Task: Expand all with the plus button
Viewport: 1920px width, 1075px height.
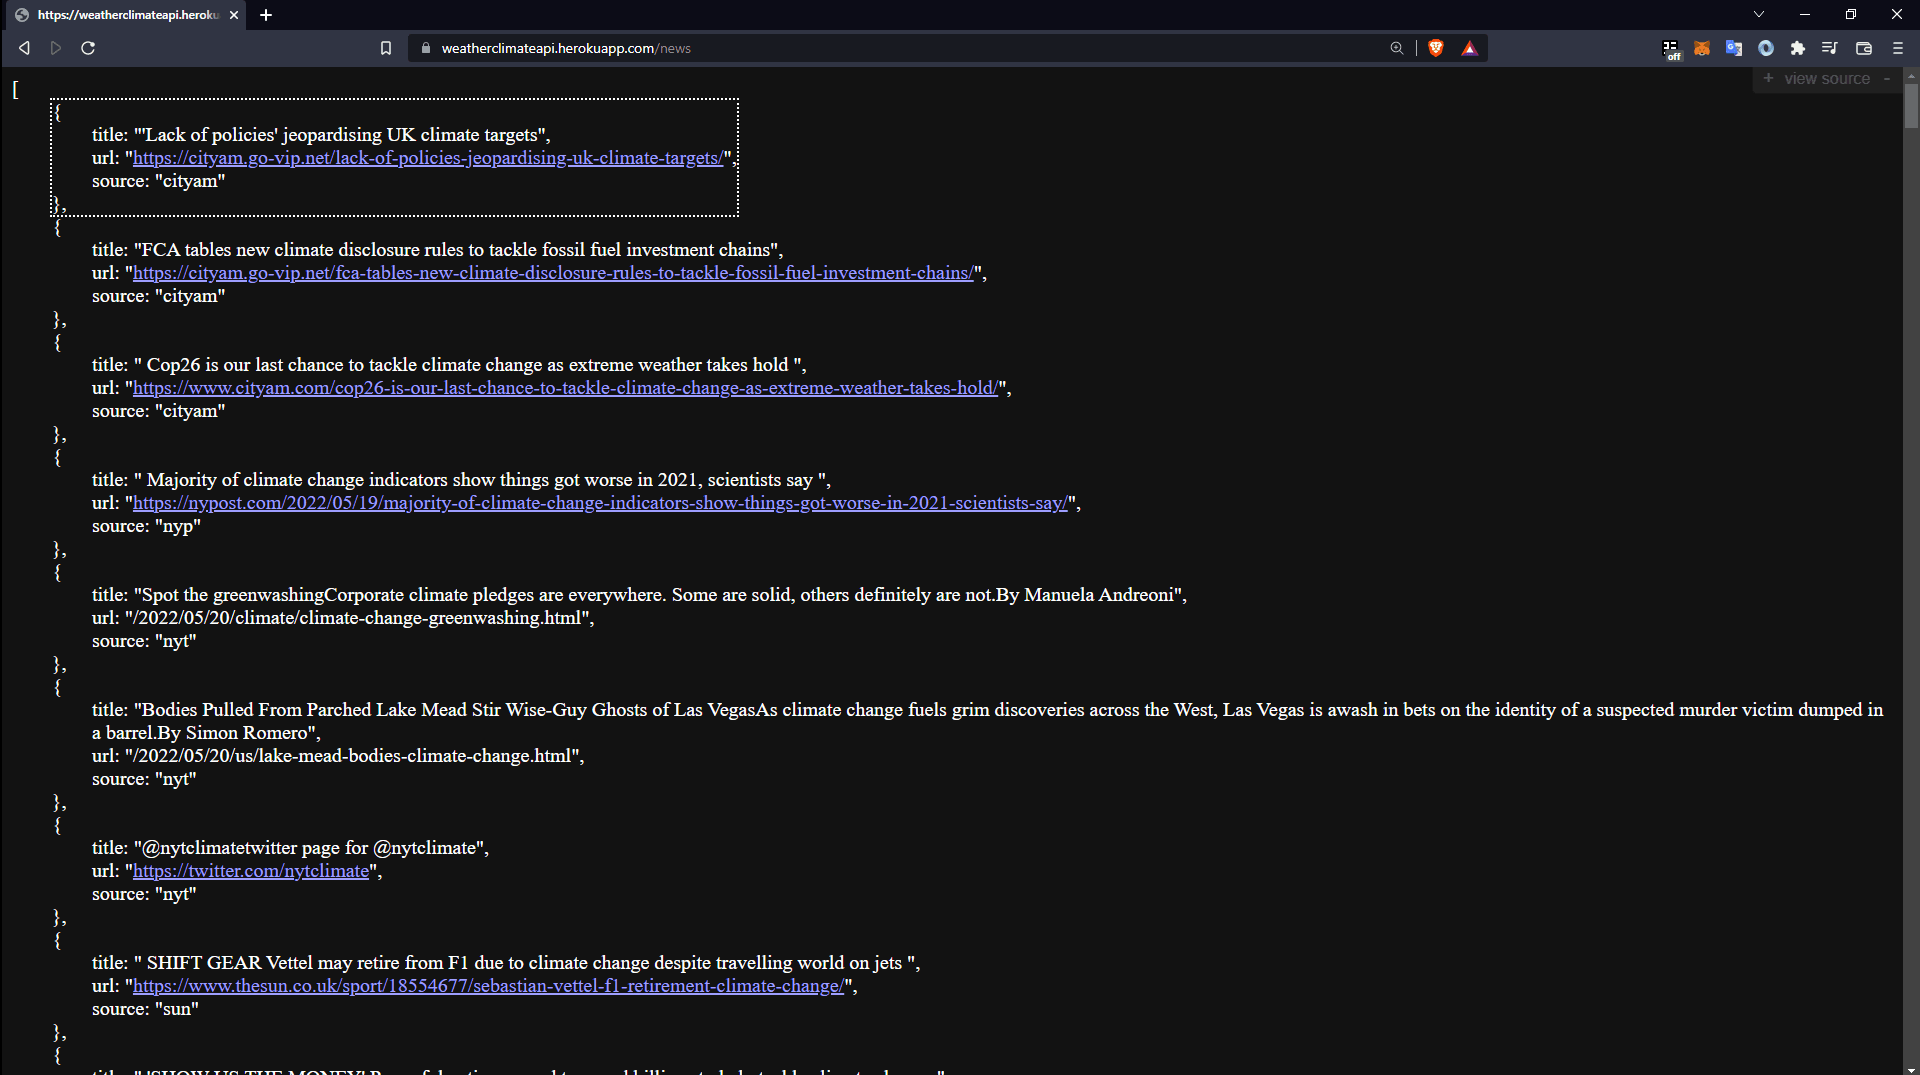Action: click(1768, 78)
